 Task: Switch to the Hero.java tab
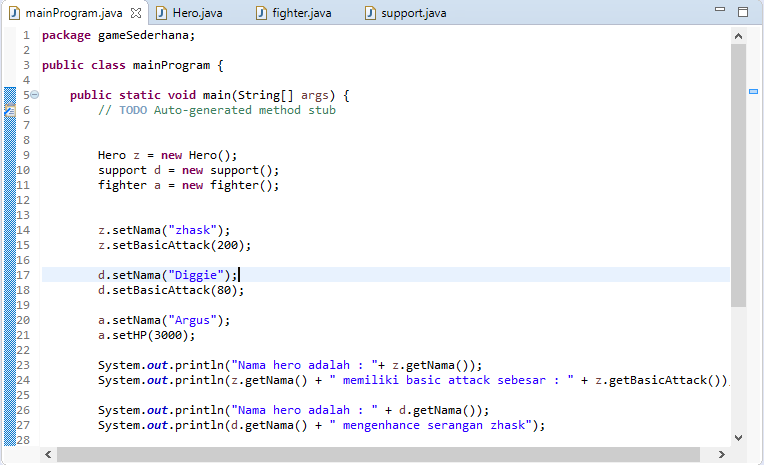[x=189, y=13]
